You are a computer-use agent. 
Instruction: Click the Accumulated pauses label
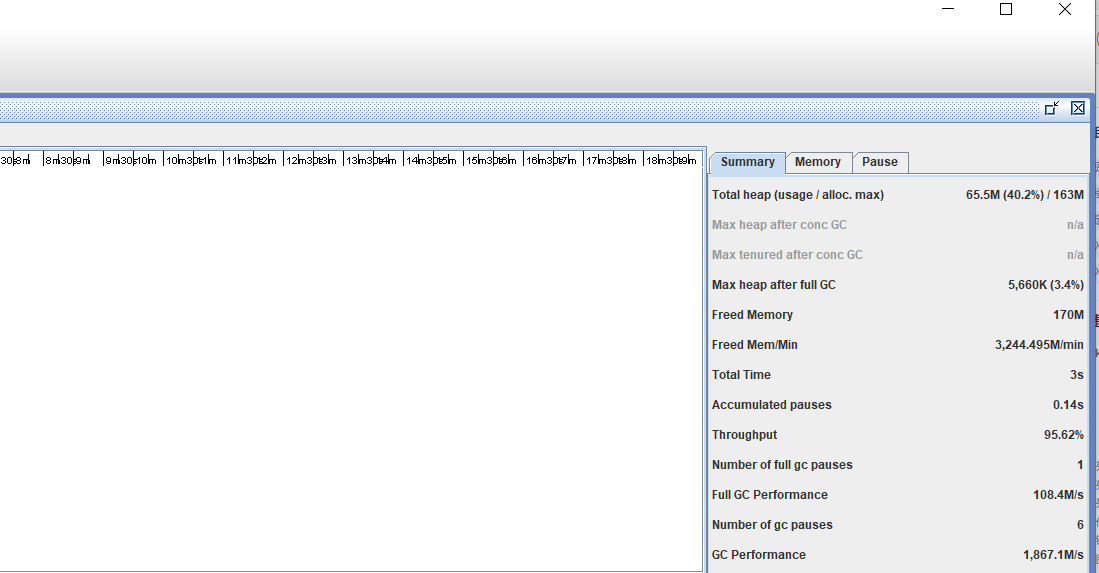[772, 405]
